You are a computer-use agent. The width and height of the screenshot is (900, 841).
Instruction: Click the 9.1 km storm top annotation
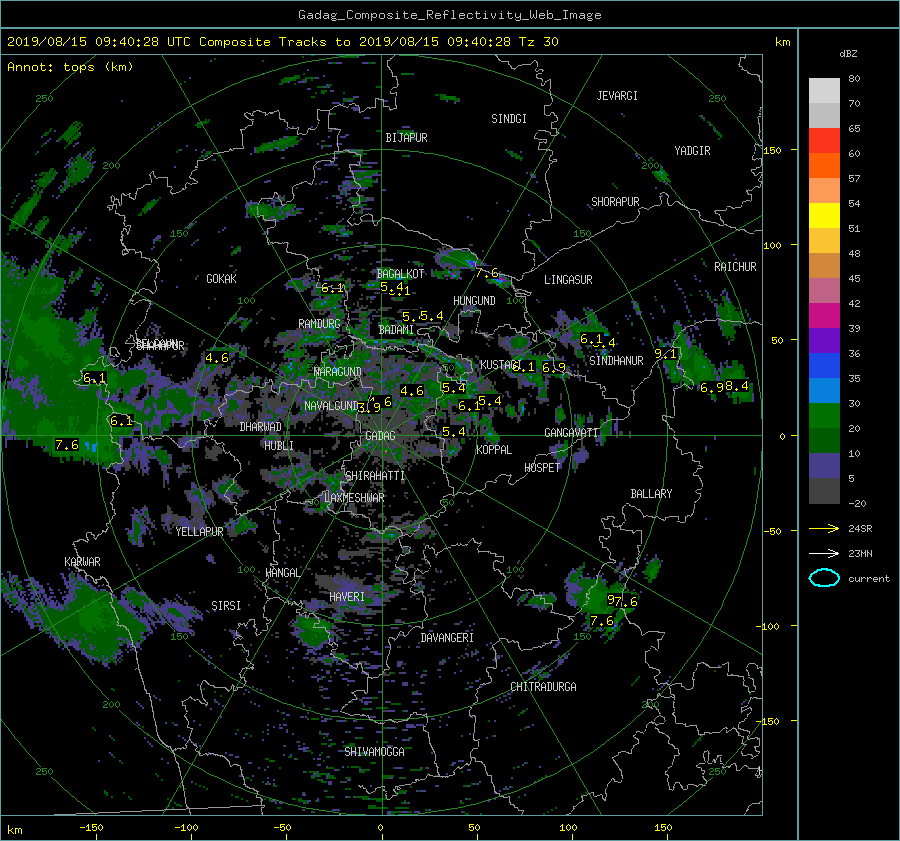point(665,354)
